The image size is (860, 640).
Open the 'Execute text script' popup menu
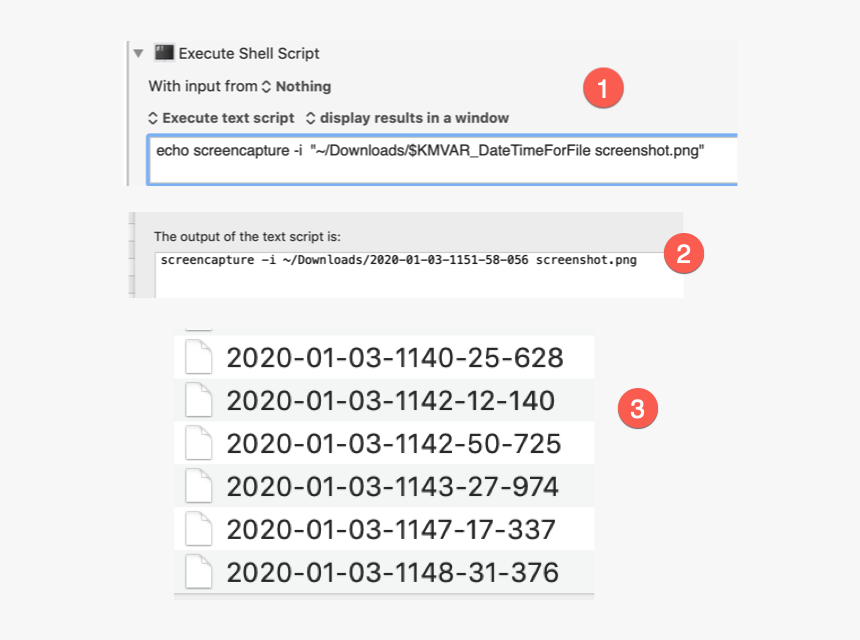click(222, 118)
